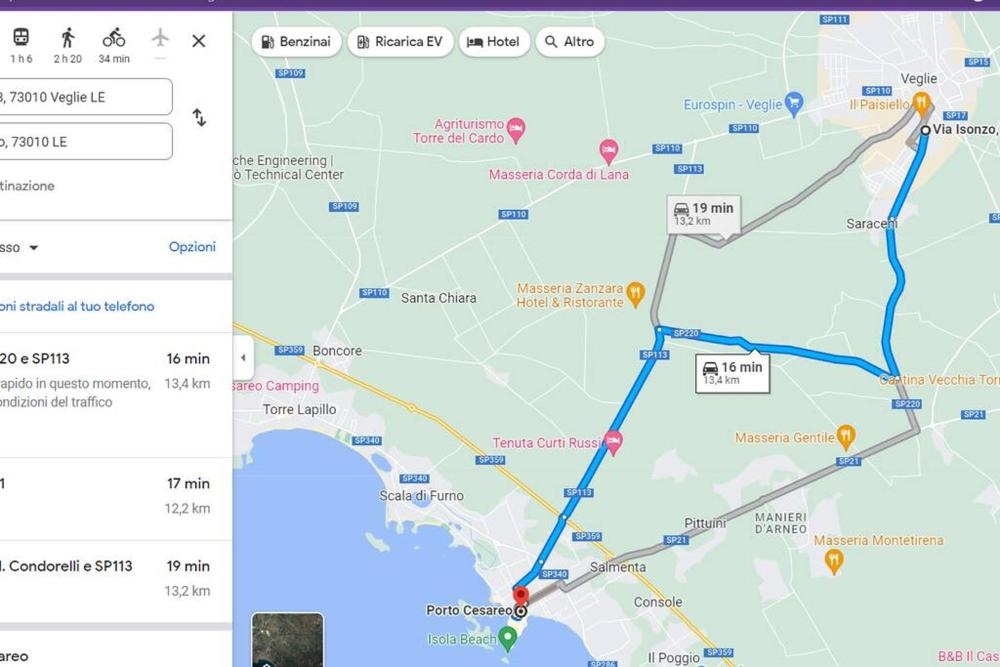
Task: Open the departure time dropdown arrow
Action: click(x=33, y=248)
